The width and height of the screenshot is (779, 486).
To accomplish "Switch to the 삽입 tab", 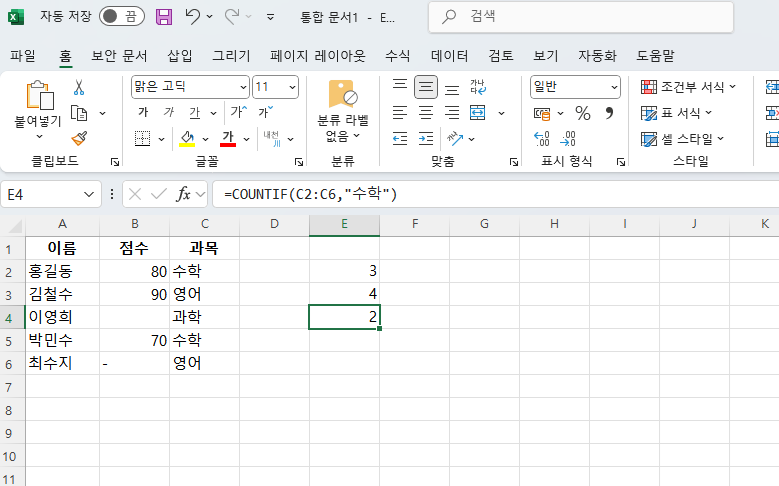I will tap(179, 56).
